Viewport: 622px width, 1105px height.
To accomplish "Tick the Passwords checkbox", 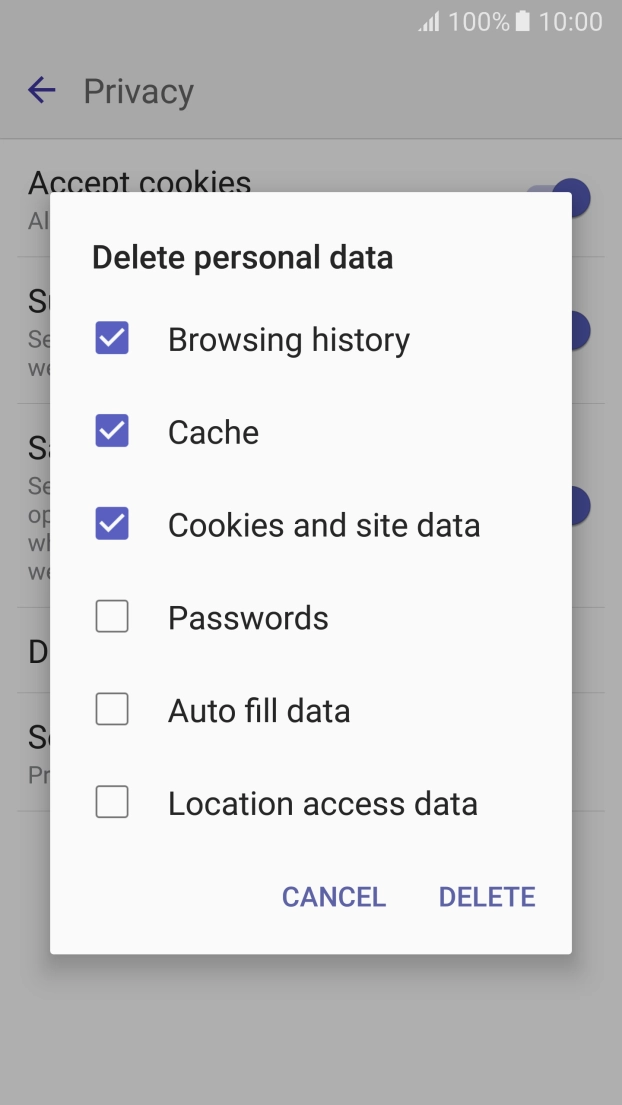I will click(x=112, y=618).
